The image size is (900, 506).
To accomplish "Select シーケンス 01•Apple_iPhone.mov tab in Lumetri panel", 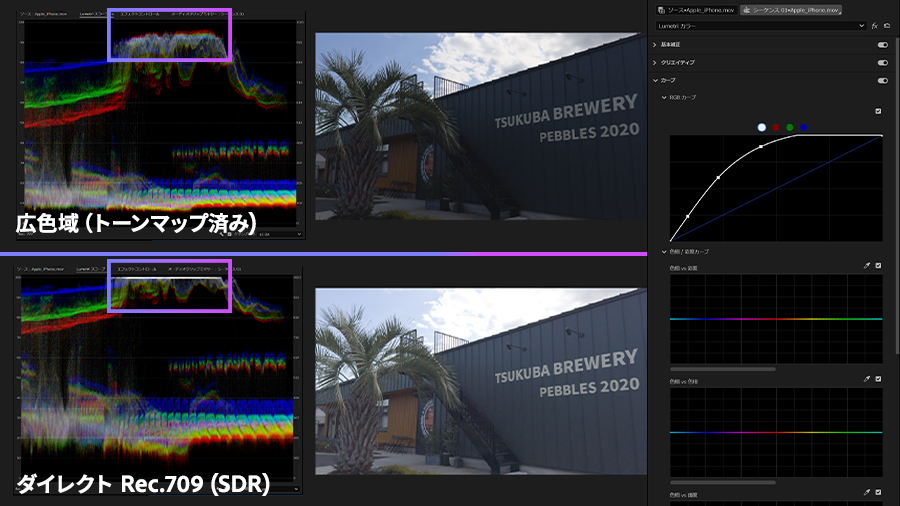I will [791, 10].
